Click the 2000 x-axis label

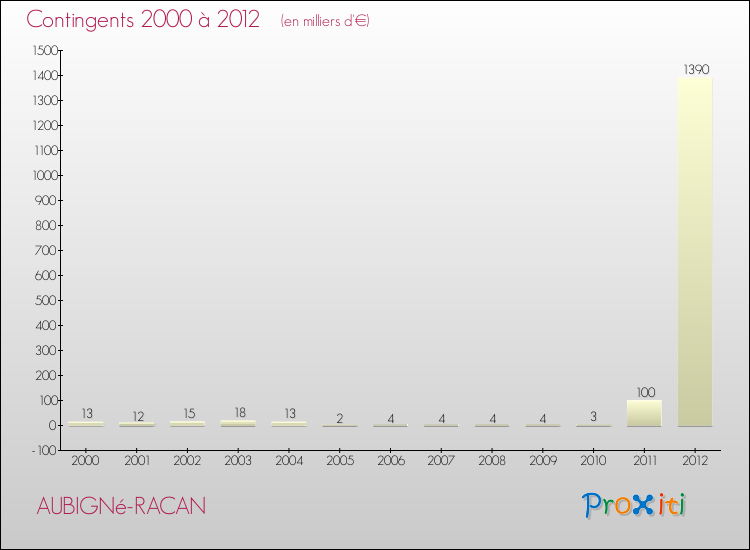tap(85, 461)
